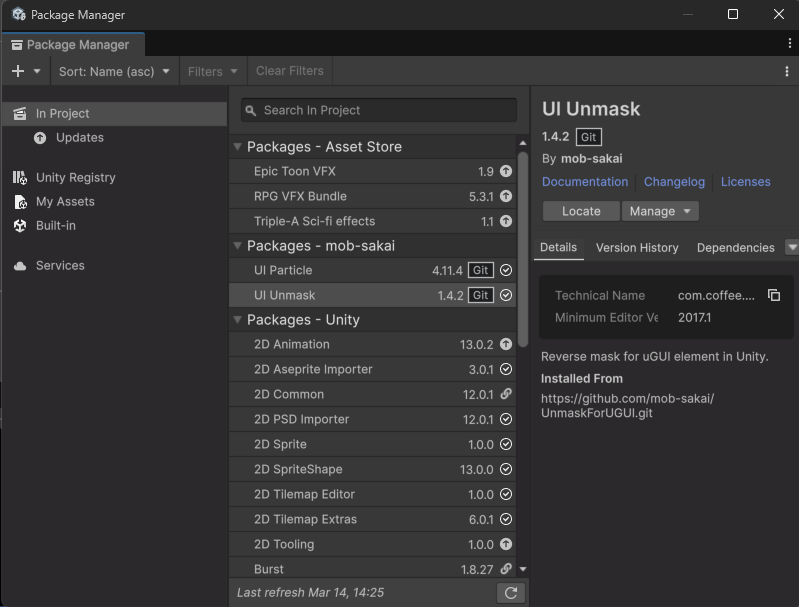799x607 pixels.
Task: Click the installed checkmark icon for UI Unmask row
Action: tap(505, 295)
